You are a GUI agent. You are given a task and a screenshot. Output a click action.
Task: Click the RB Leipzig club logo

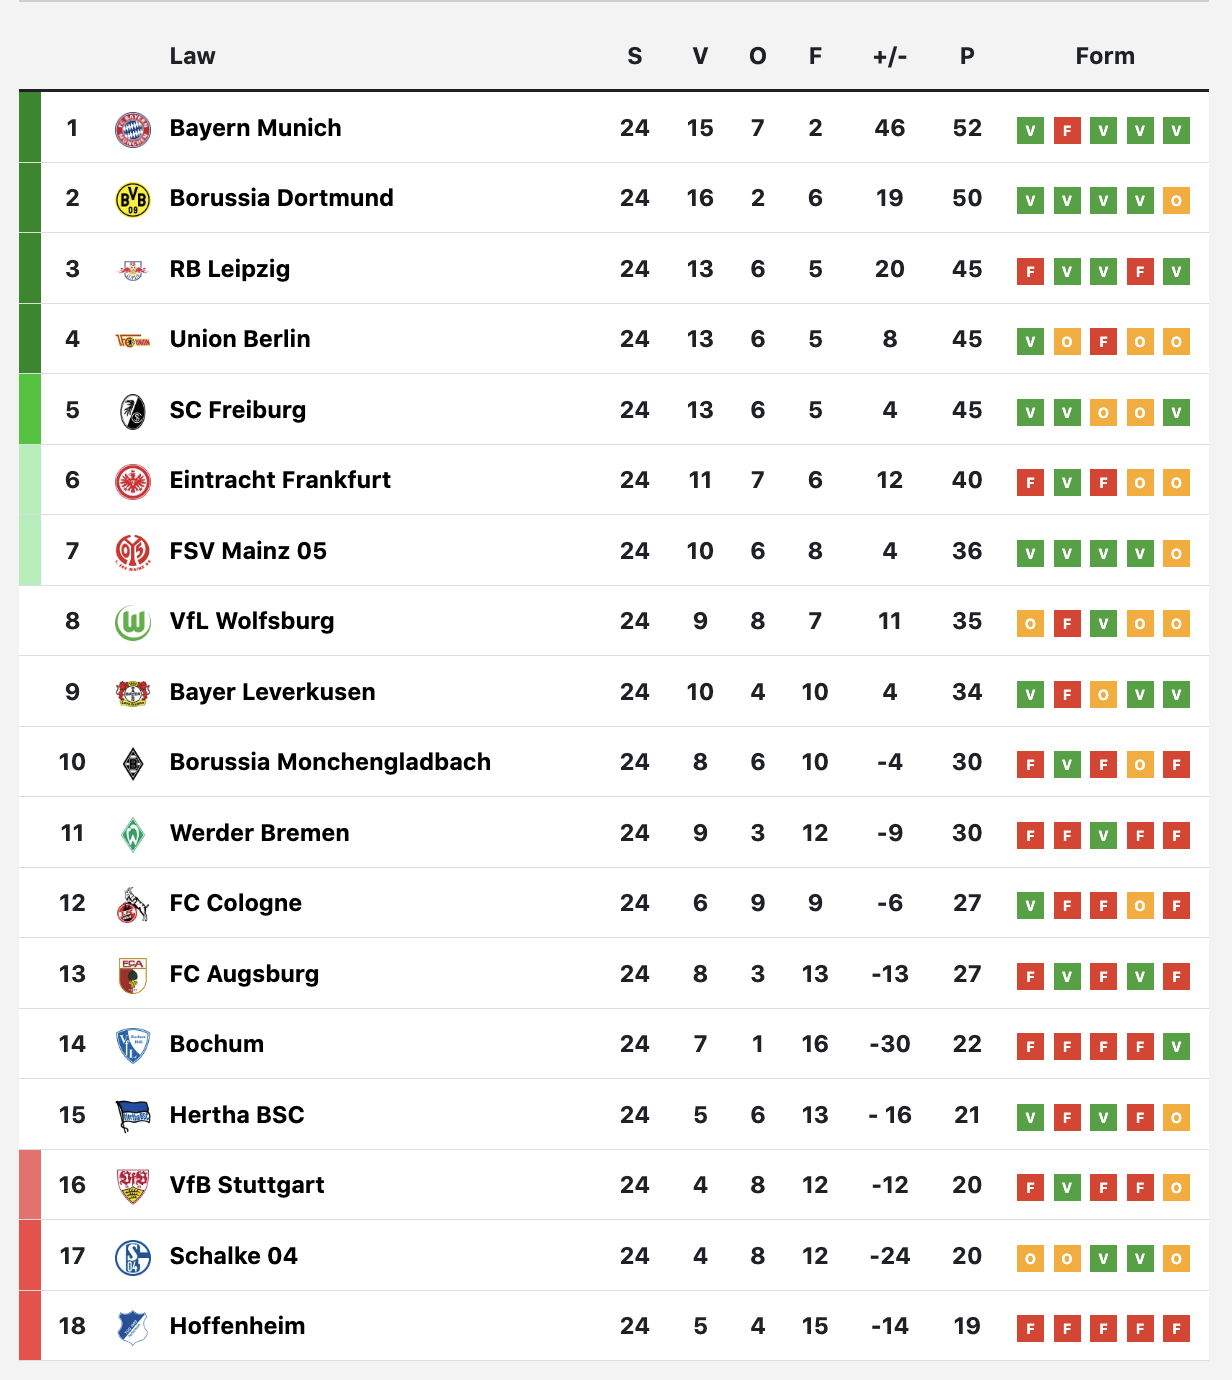(133, 270)
